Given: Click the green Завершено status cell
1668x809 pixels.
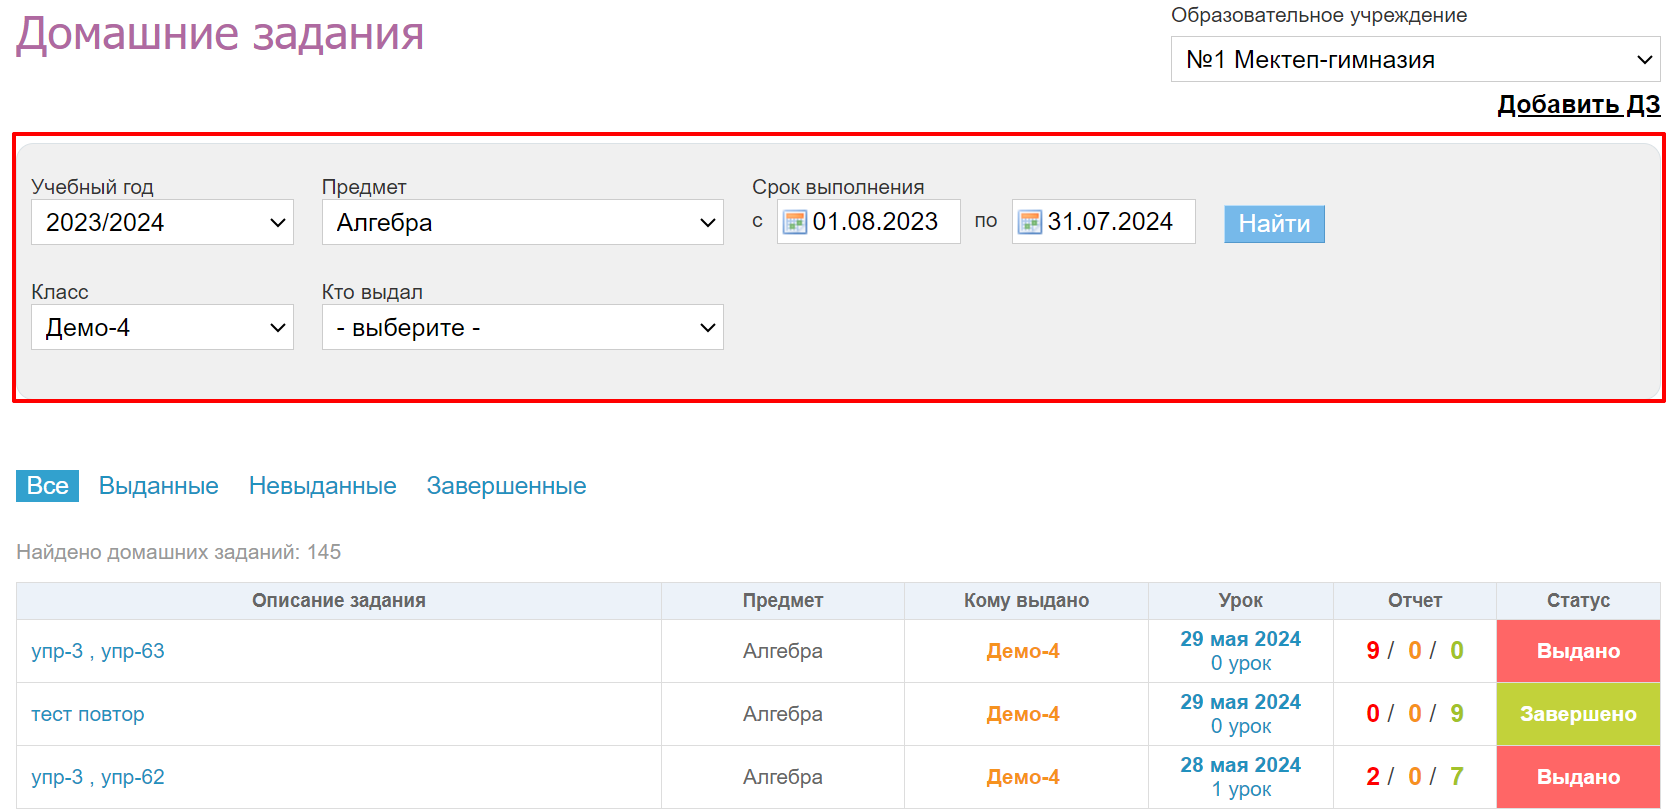Looking at the screenshot, I should (1577, 714).
